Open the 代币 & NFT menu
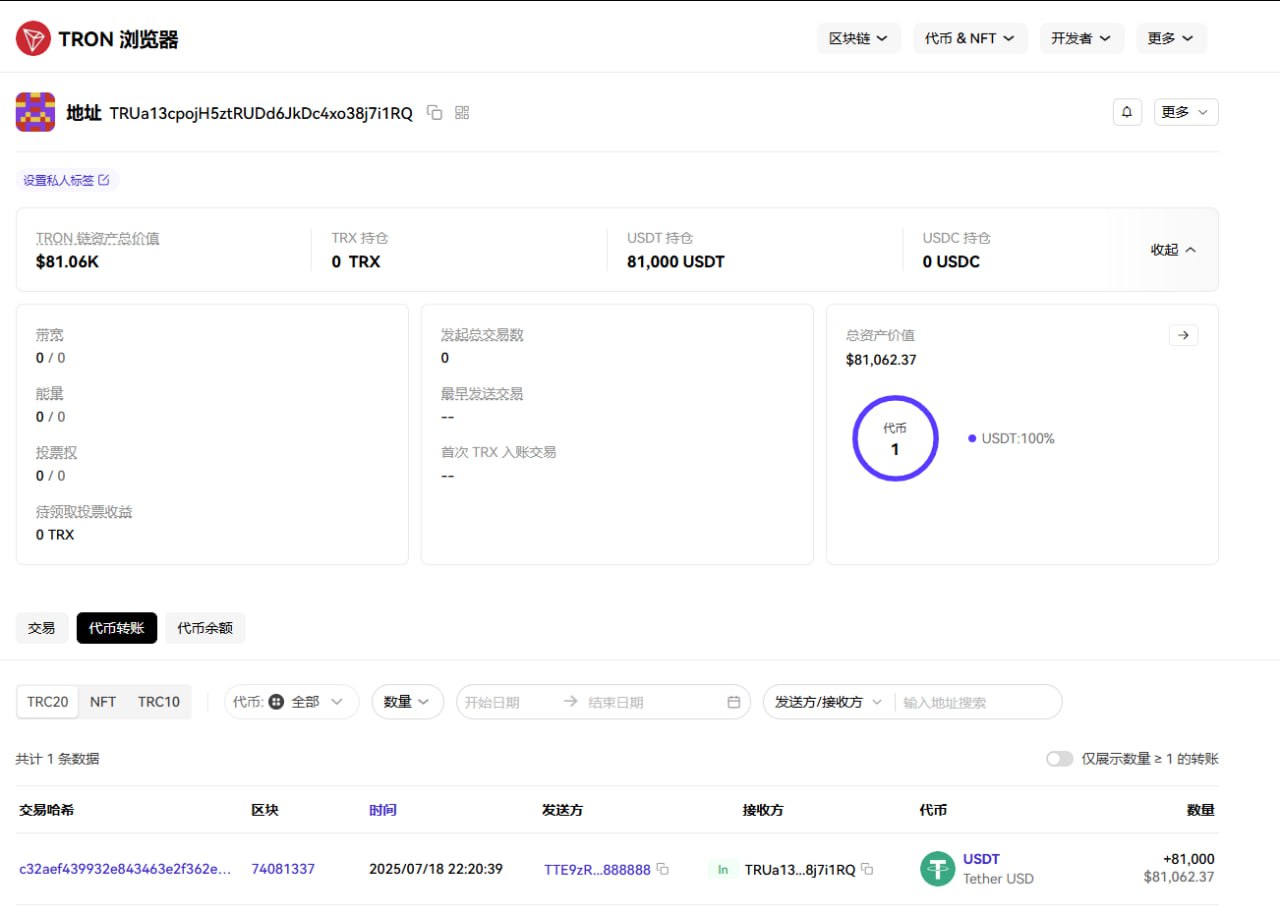1280x916 pixels. coord(969,38)
